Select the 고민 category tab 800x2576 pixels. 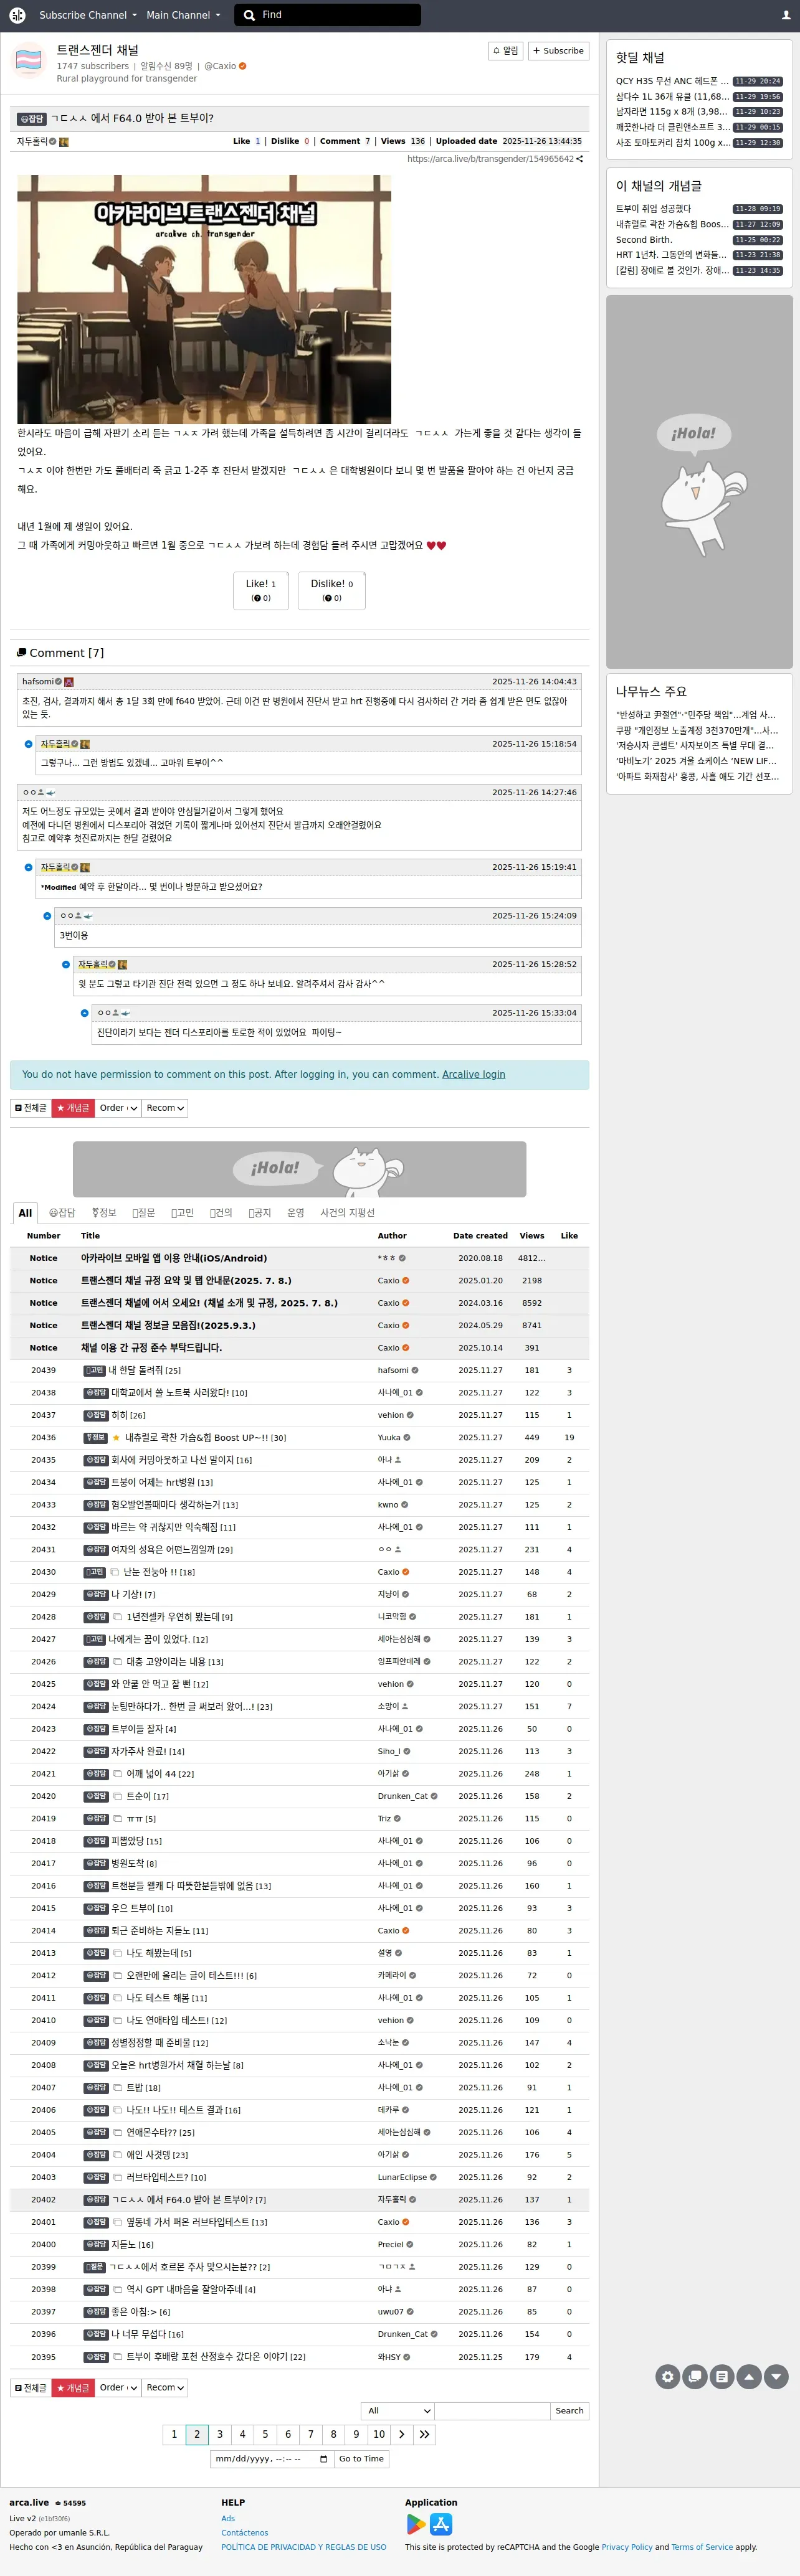[183, 1213]
